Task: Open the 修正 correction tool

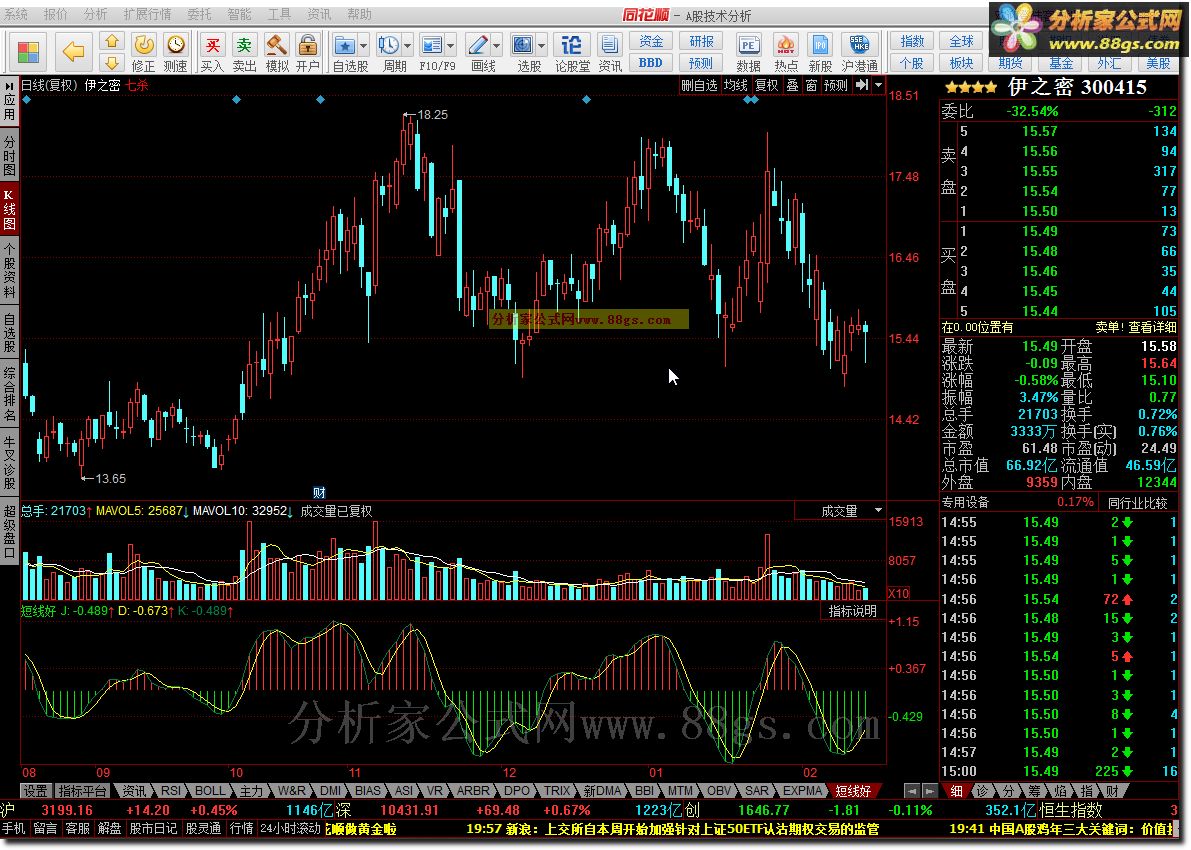Action: (x=144, y=52)
